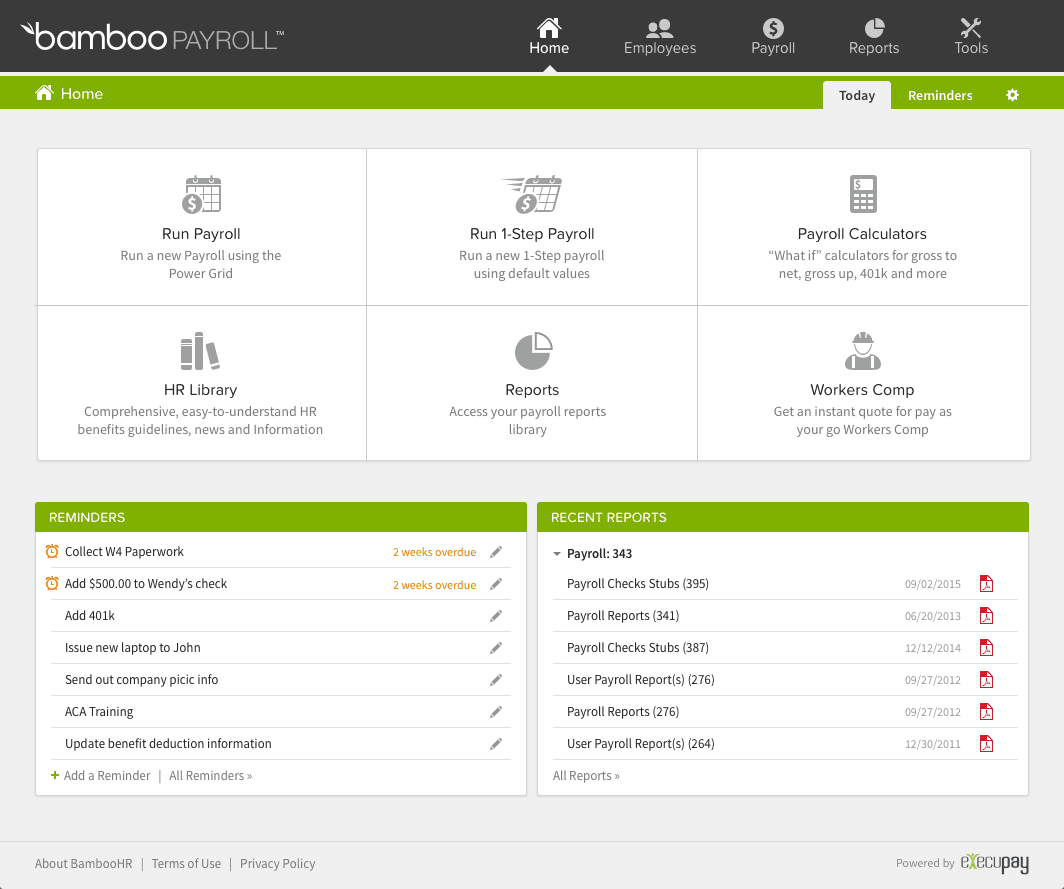Screen dimensions: 1064x889
Task: Select the Today tab
Action: point(856,95)
